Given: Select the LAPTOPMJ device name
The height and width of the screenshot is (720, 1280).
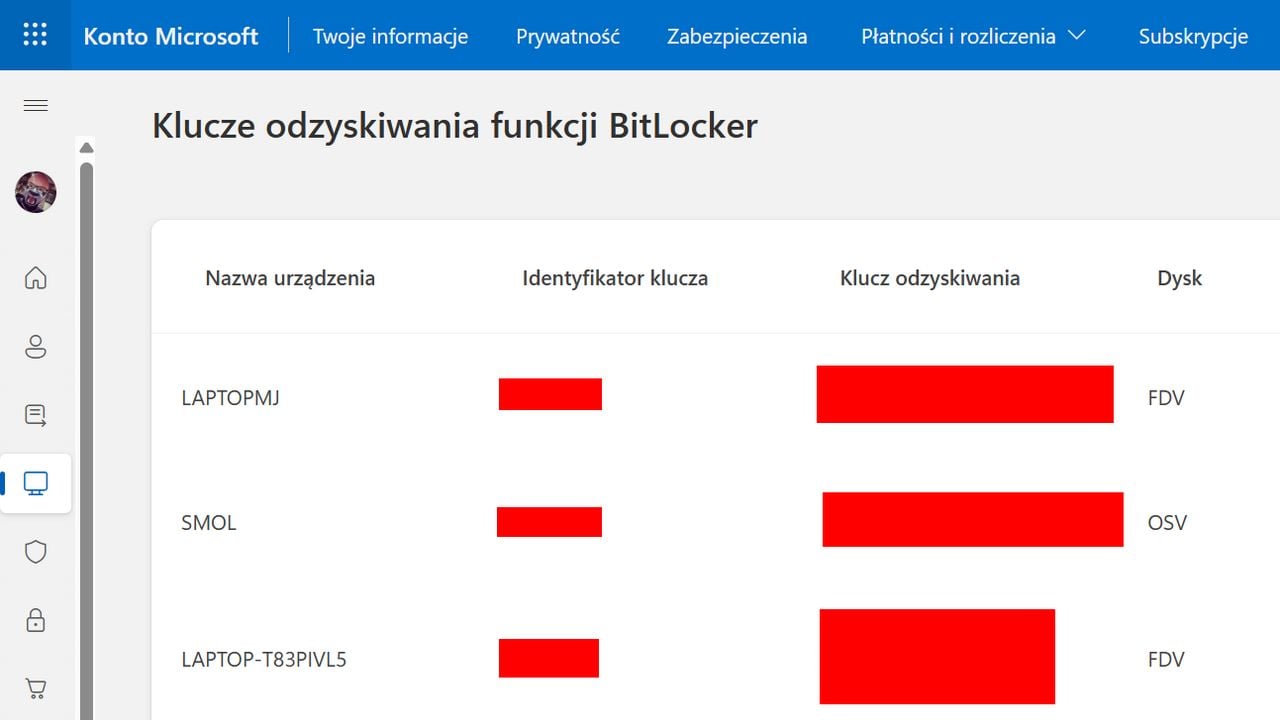Looking at the screenshot, I should point(230,398).
